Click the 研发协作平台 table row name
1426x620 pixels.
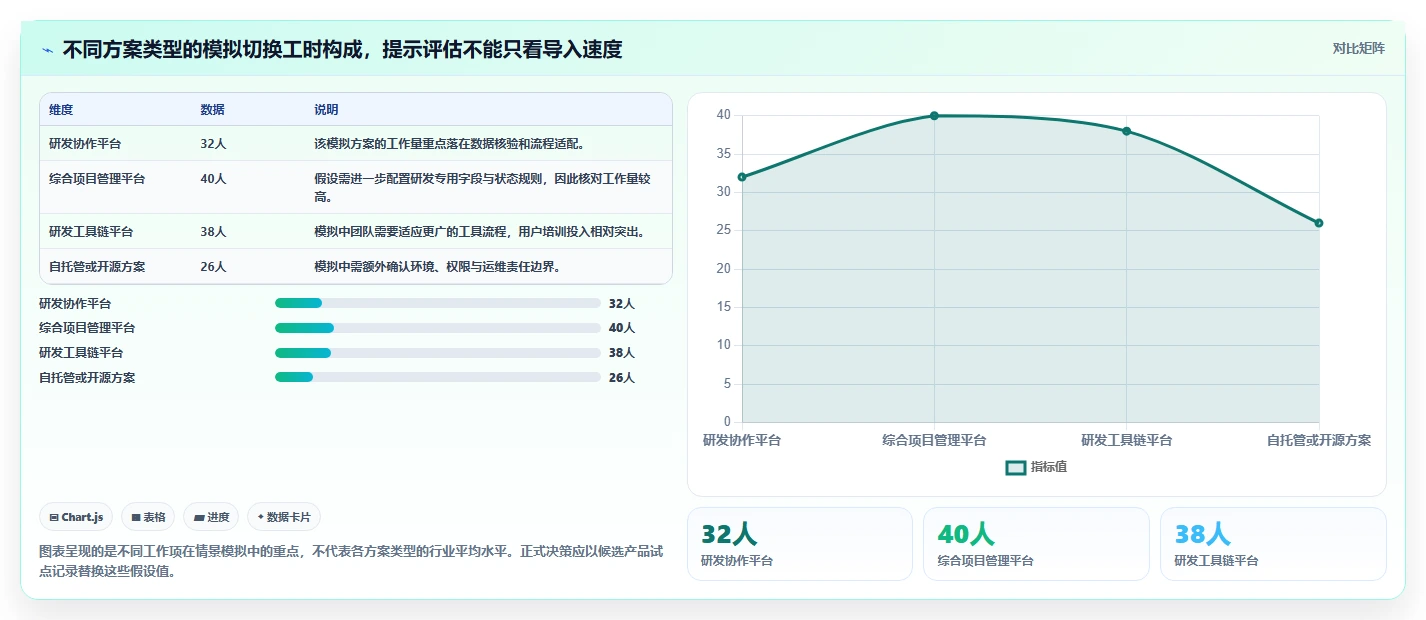coord(85,144)
